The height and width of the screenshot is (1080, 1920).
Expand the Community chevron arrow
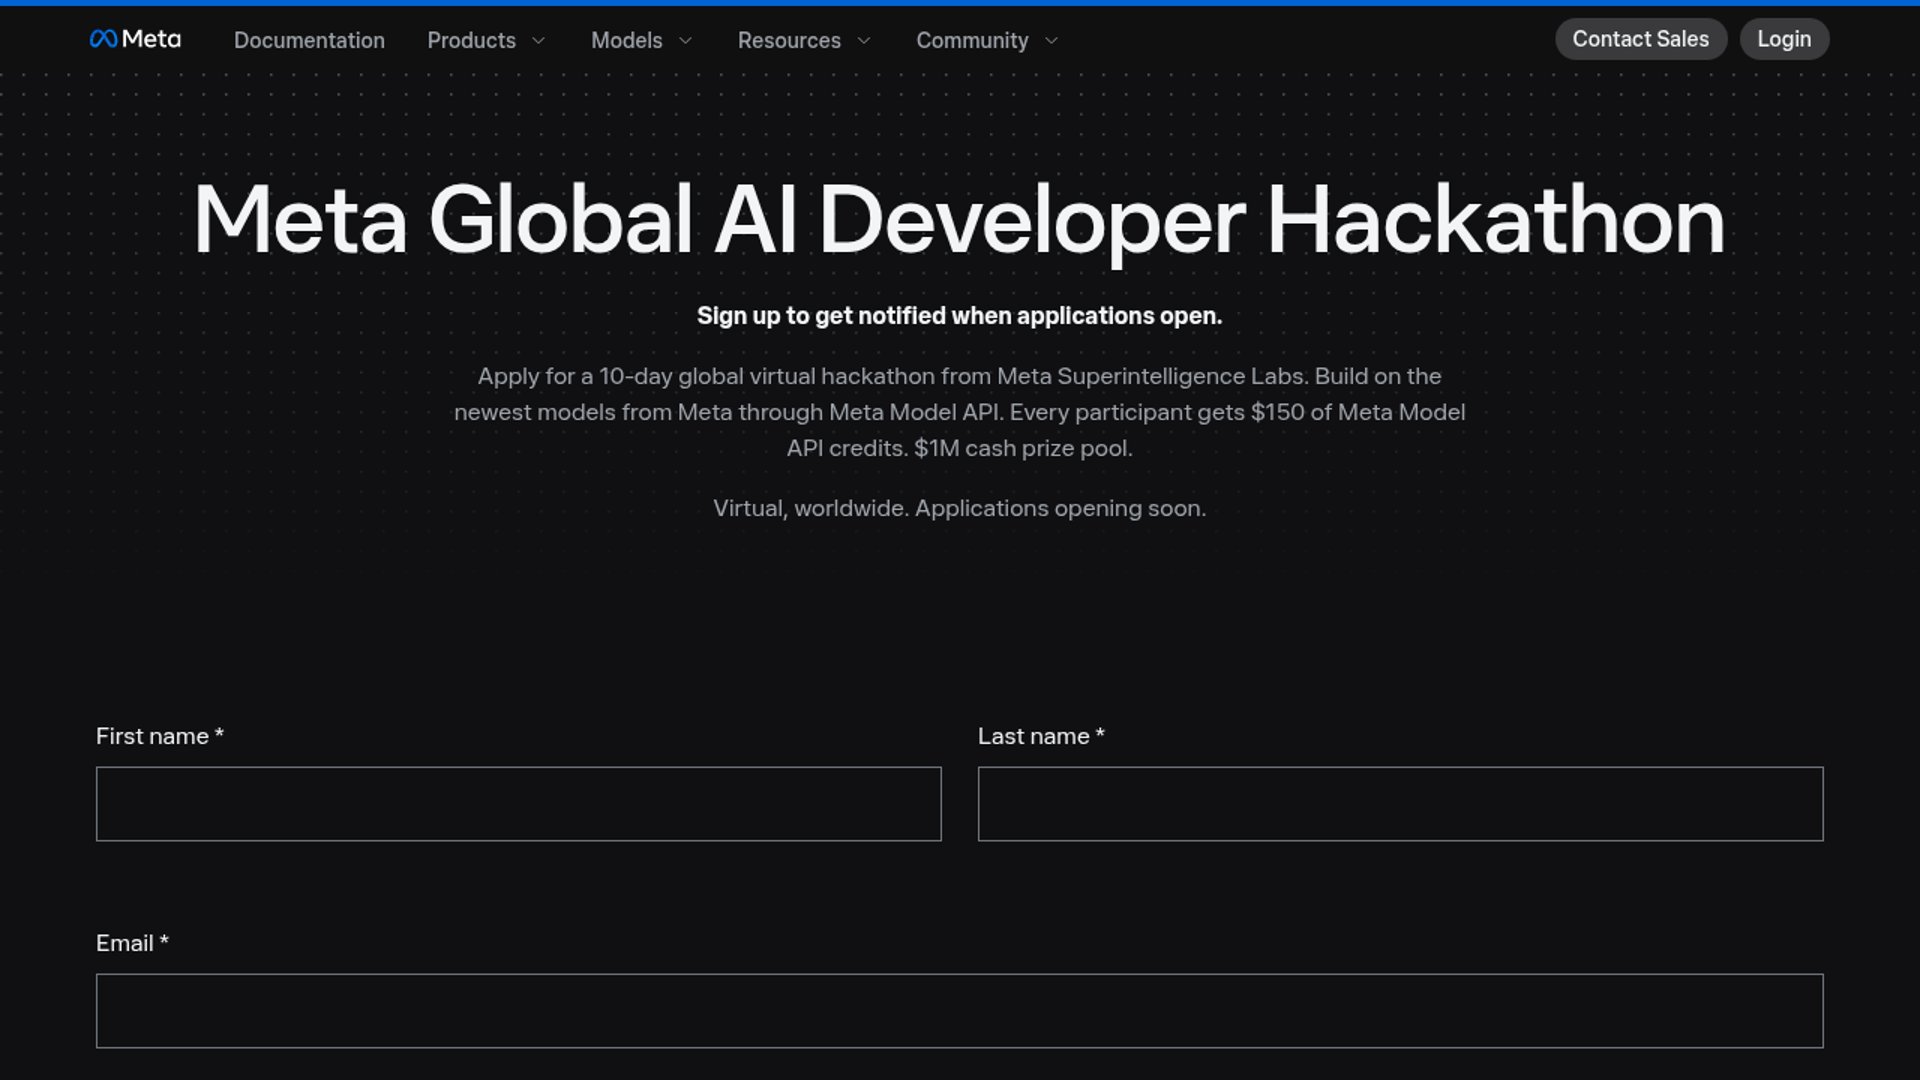[x=1051, y=41]
